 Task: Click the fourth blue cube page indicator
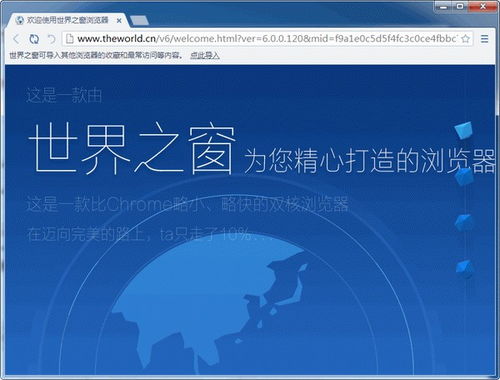click(464, 268)
